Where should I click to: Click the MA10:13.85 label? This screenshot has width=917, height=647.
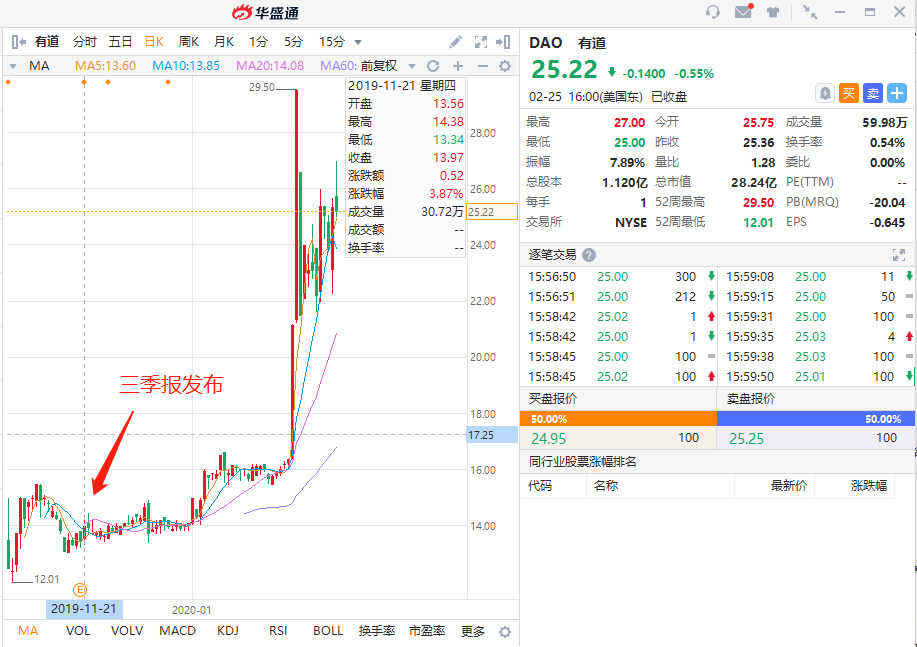point(186,66)
